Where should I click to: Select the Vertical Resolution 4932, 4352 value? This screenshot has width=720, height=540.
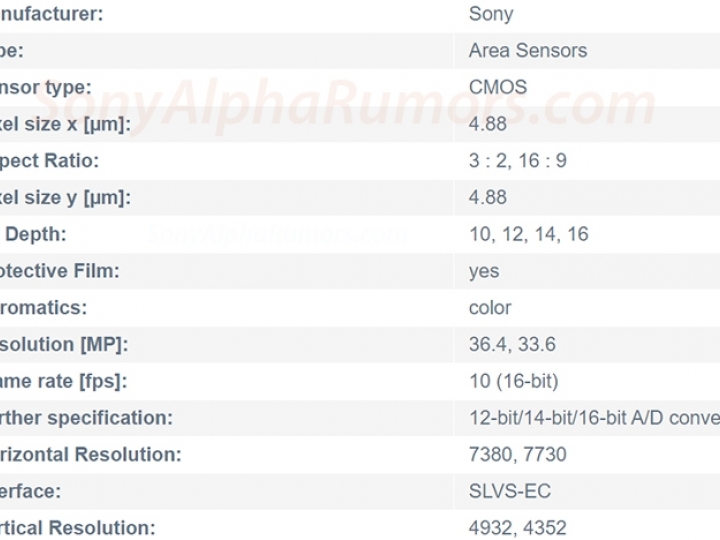518,528
